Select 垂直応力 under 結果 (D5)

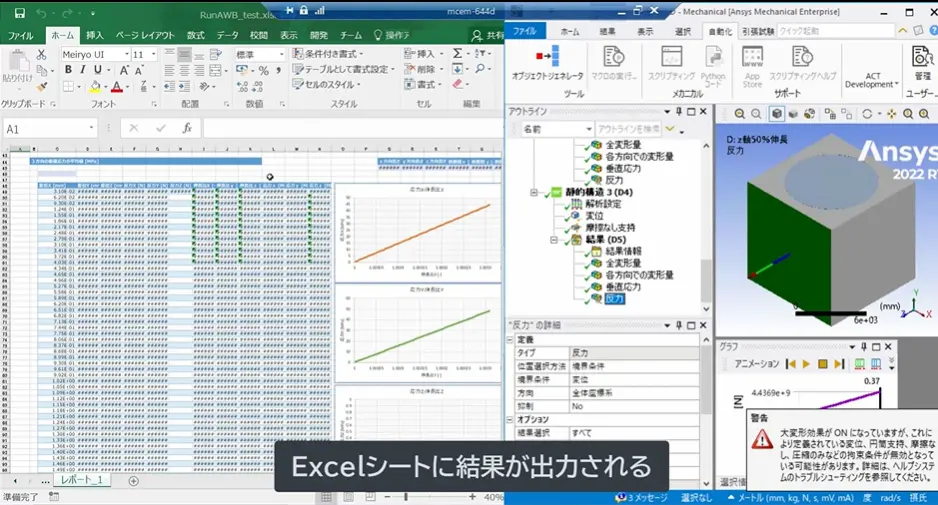click(x=623, y=287)
